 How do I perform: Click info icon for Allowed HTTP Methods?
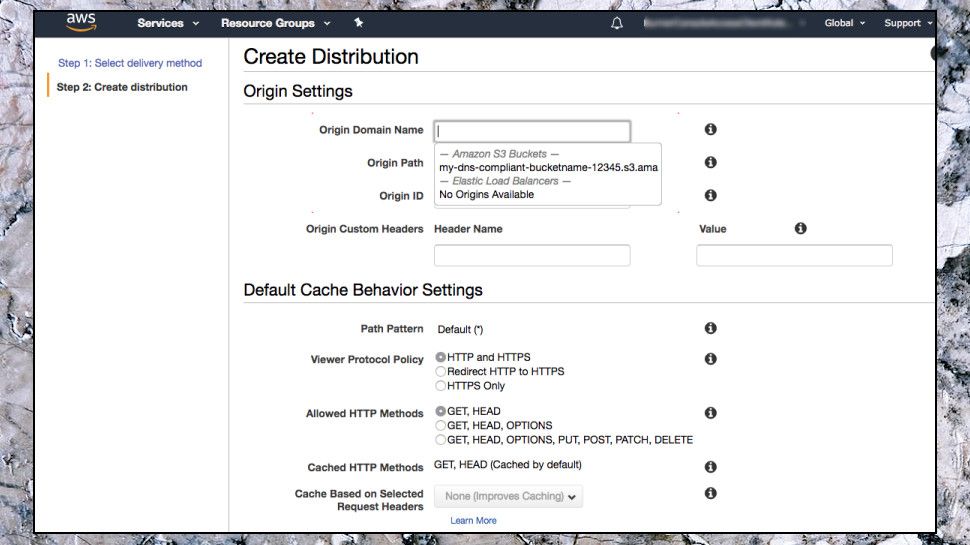tap(711, 412)
